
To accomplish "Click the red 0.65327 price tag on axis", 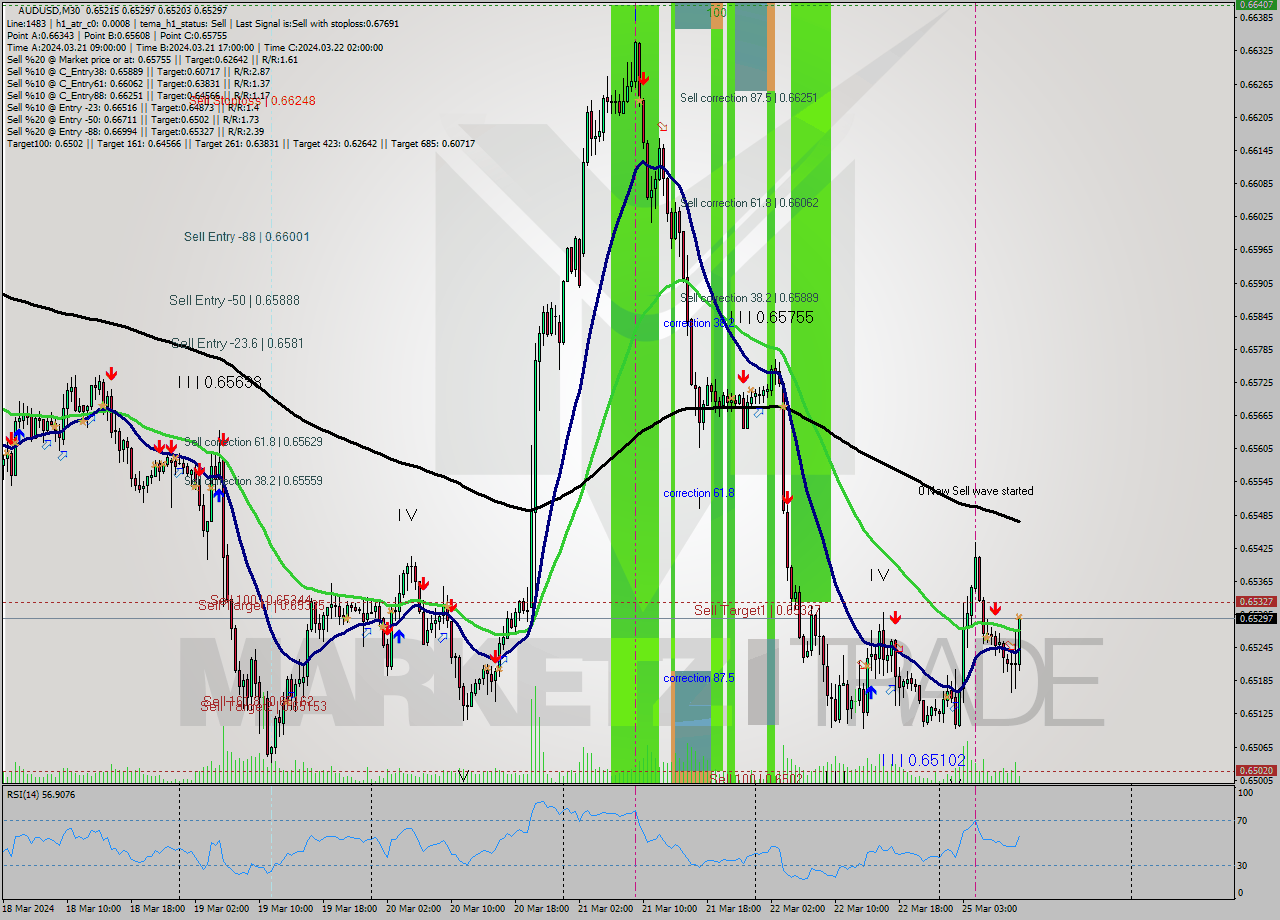I will 1255,602.
